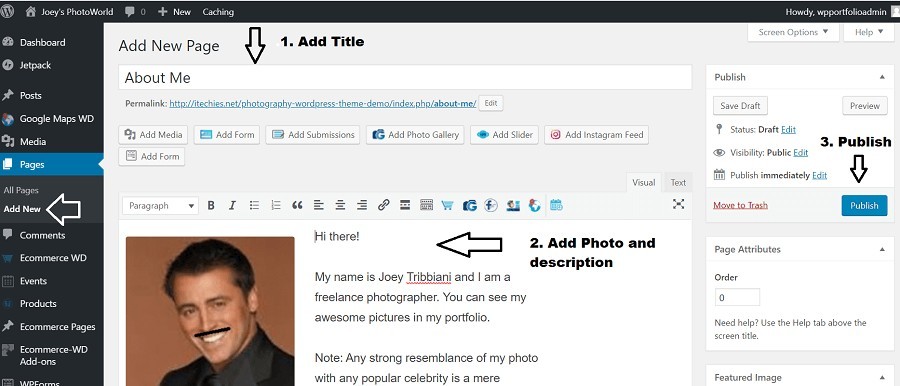Click the Bold formatting icon
Viewport: 900px width, 386px height.
point(211,205)
